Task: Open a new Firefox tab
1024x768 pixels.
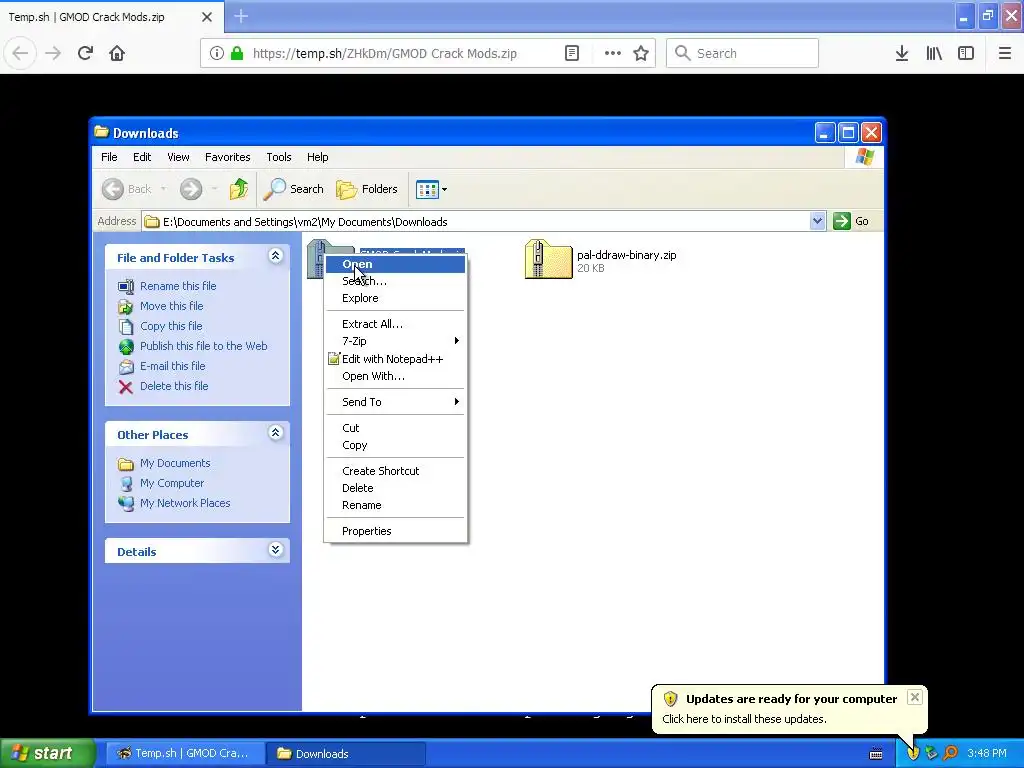Action: 241,16
